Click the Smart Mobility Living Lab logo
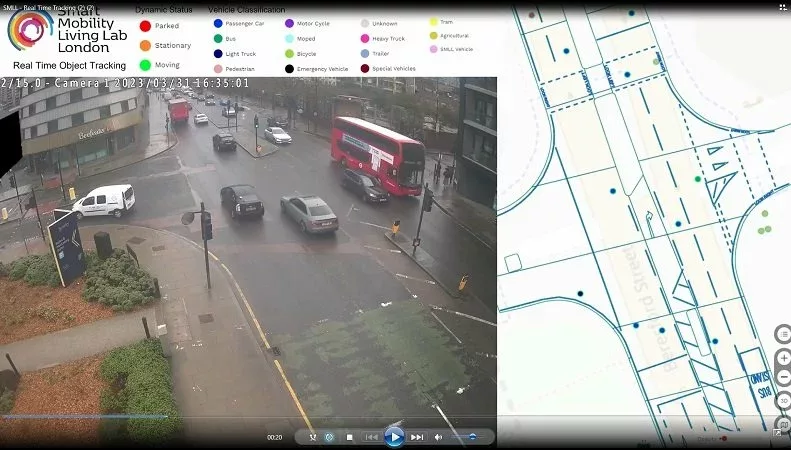Viewport: 791px width, 450px height. (x=30, y=30)
